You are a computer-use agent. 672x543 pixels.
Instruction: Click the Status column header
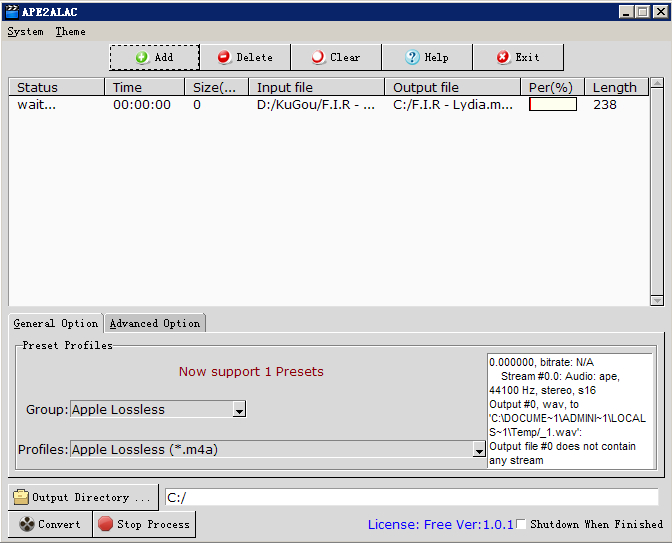[x=56, y=87]
